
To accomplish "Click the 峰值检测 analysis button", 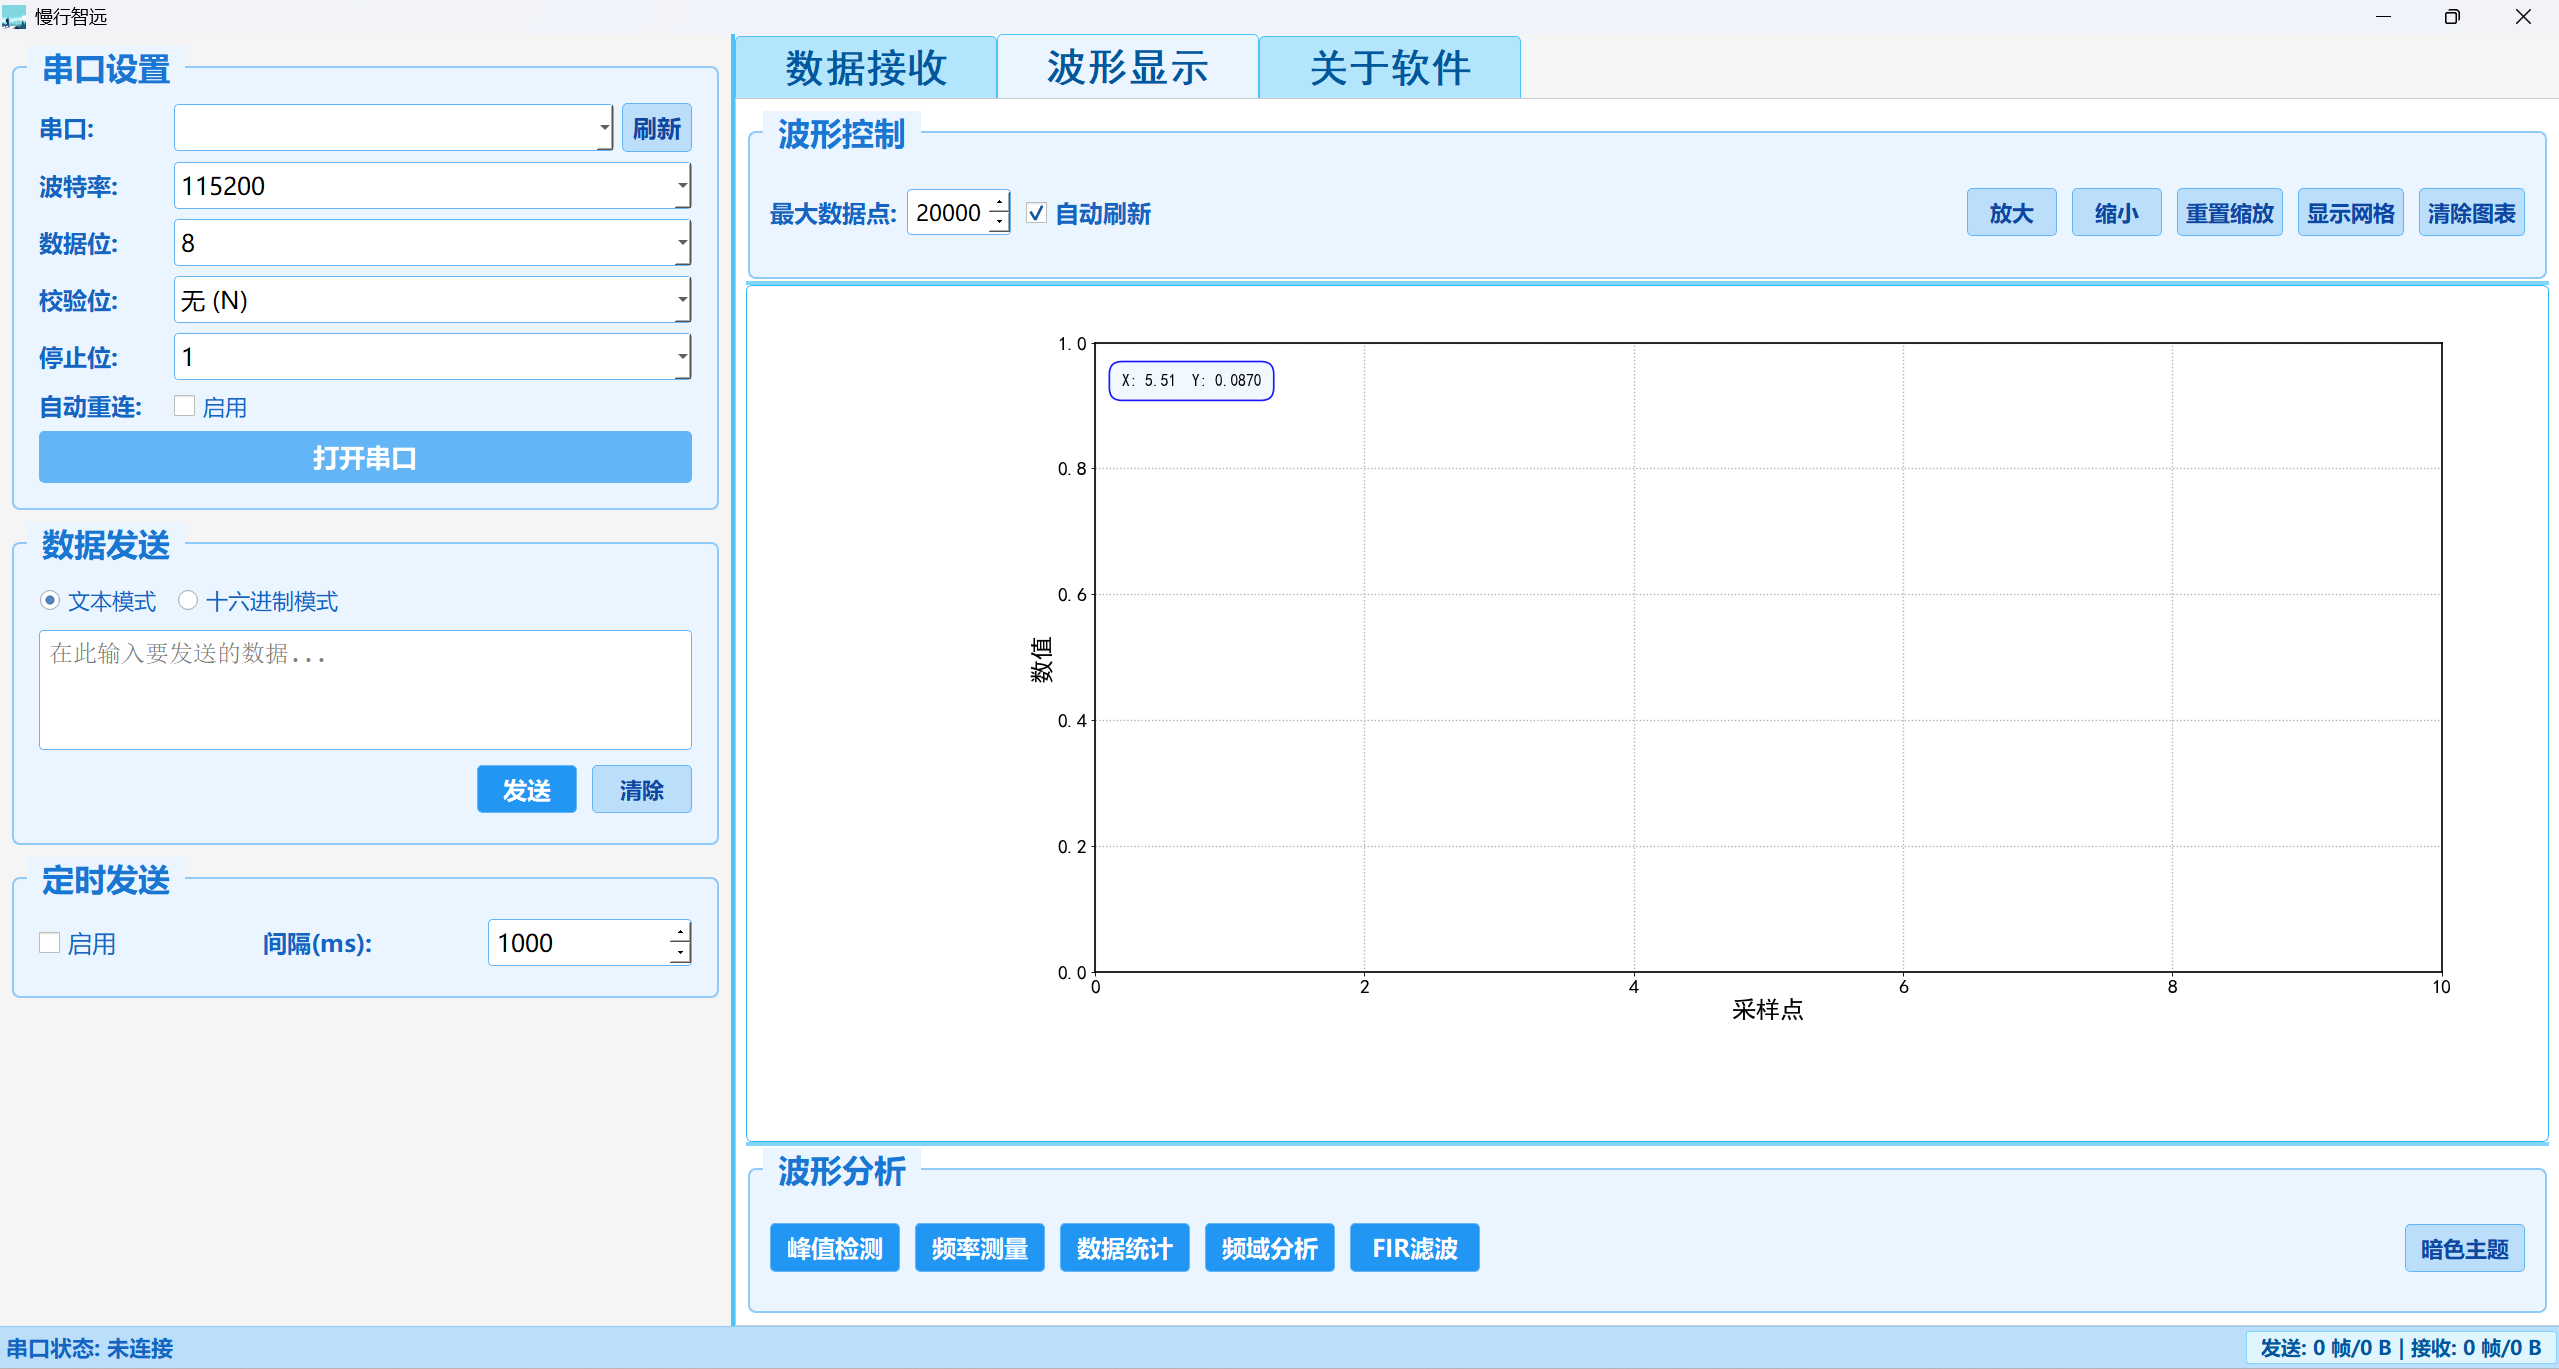I will coord(834,1248).
